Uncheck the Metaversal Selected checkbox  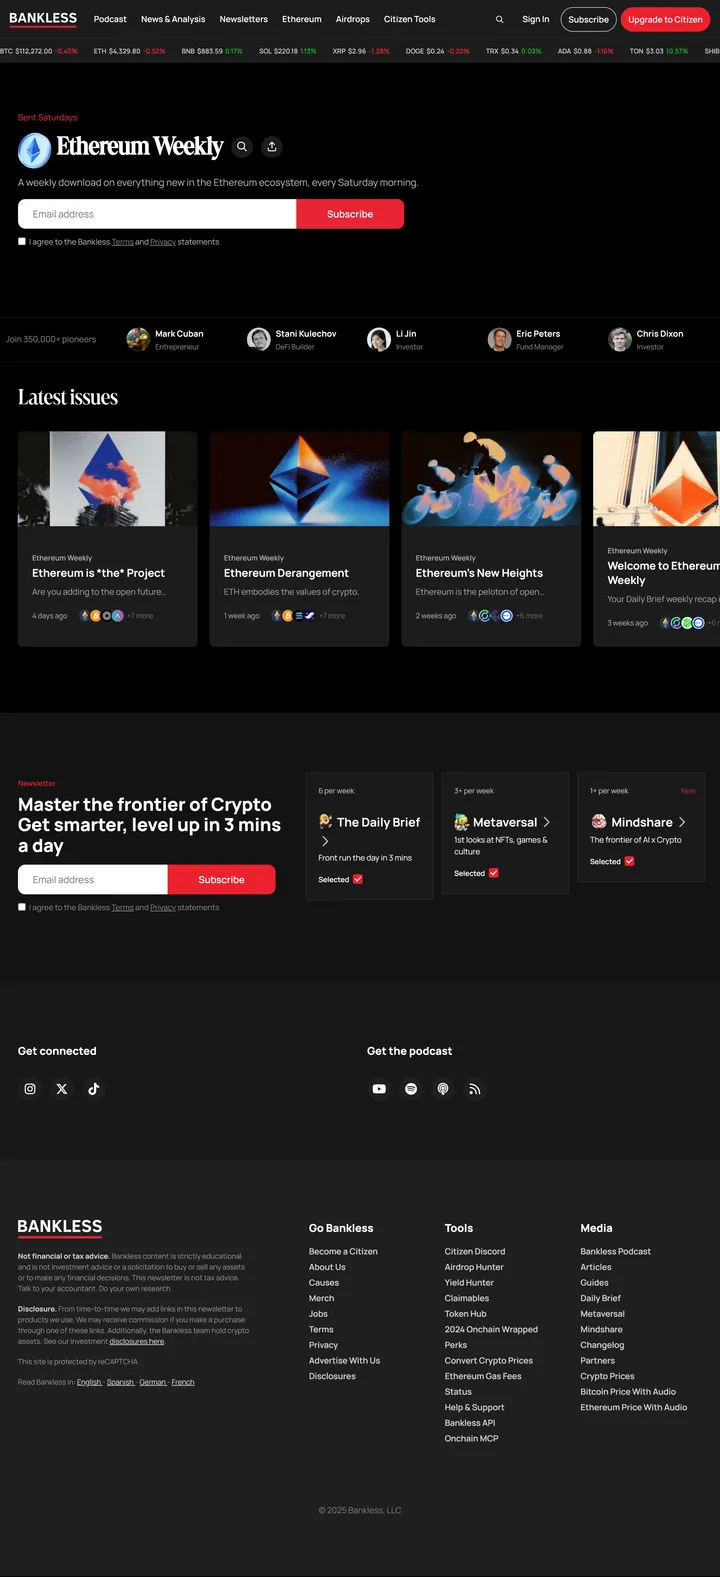pos(493,873)
